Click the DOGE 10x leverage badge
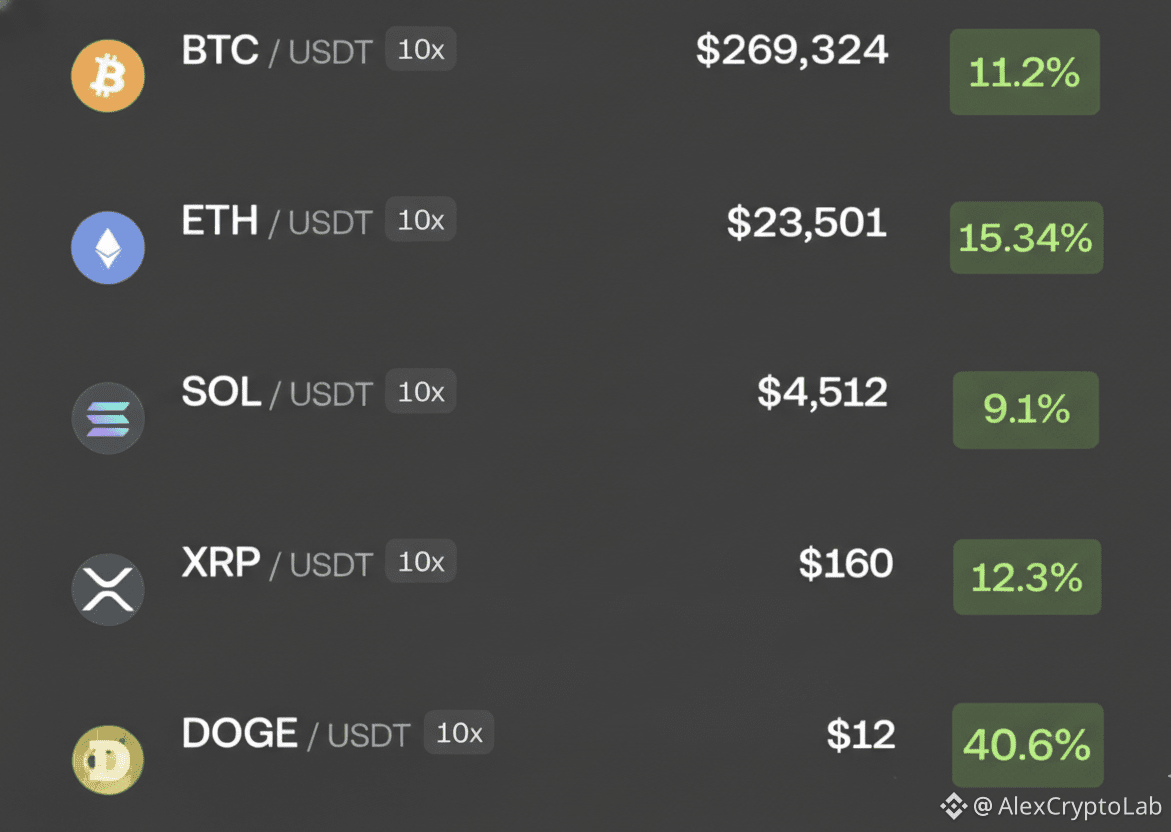The width and height of the screenshot is (1171, 832). click(459, 732)
